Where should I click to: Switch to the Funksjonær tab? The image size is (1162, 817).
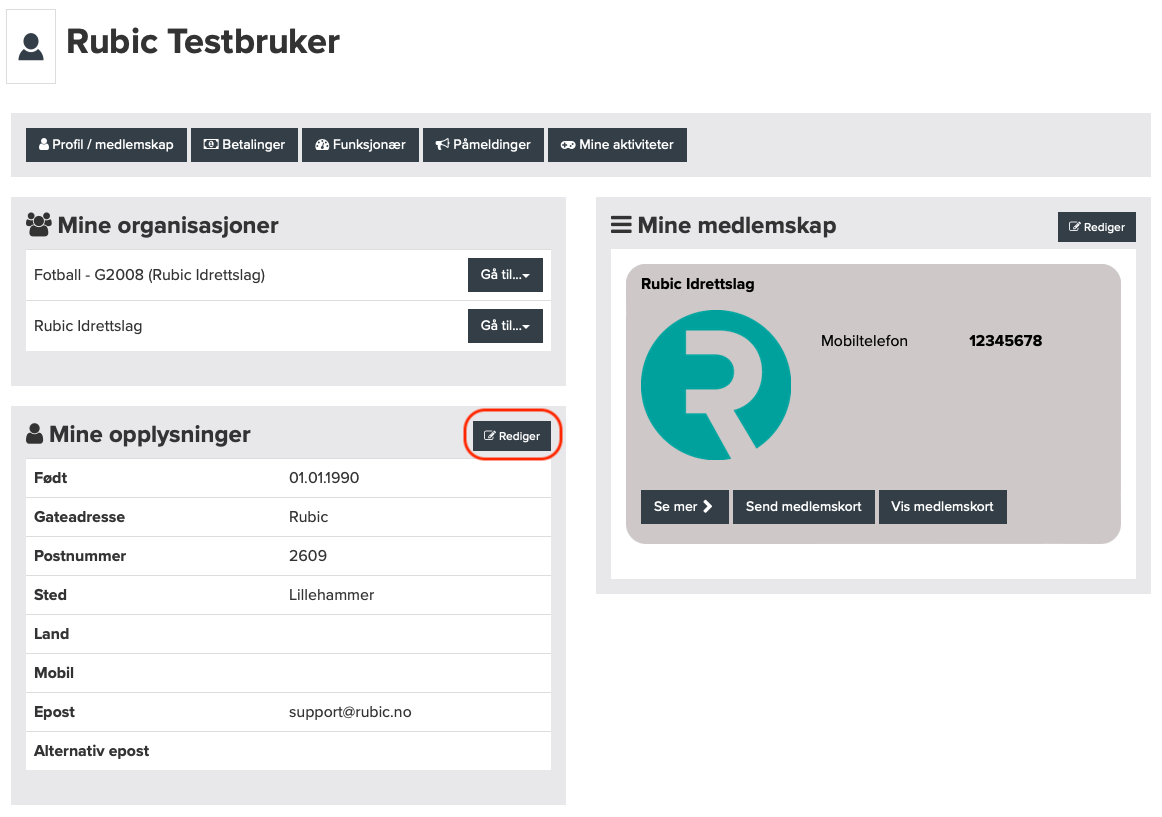[x=360, y=145]
